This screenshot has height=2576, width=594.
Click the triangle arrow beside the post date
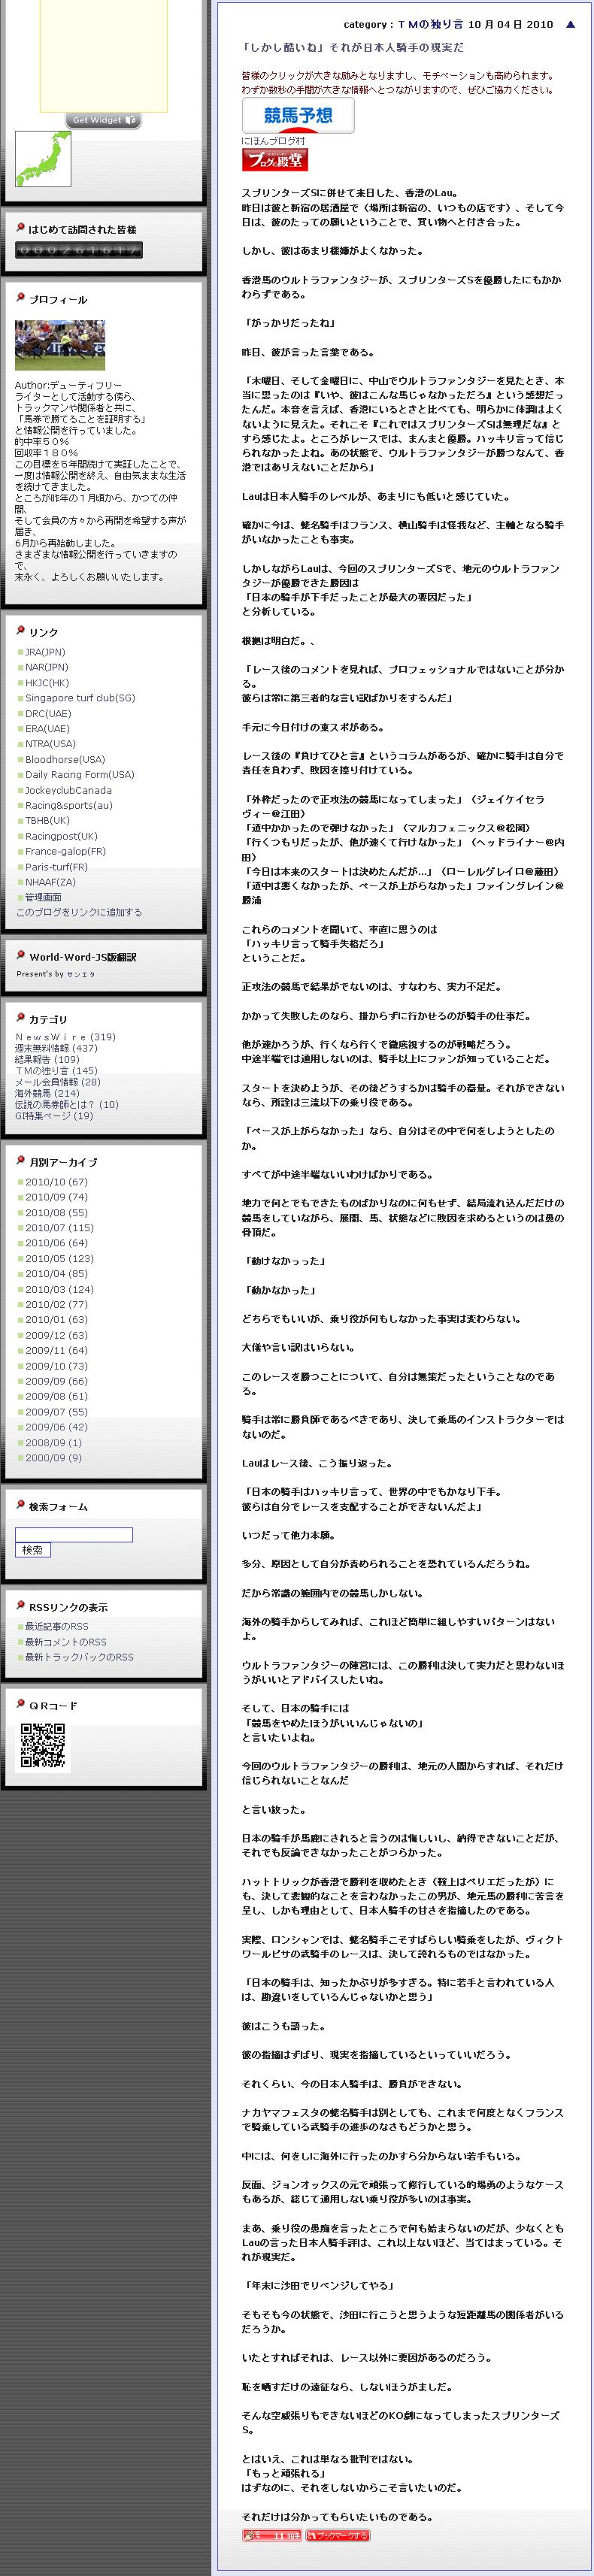pos(571,24)
